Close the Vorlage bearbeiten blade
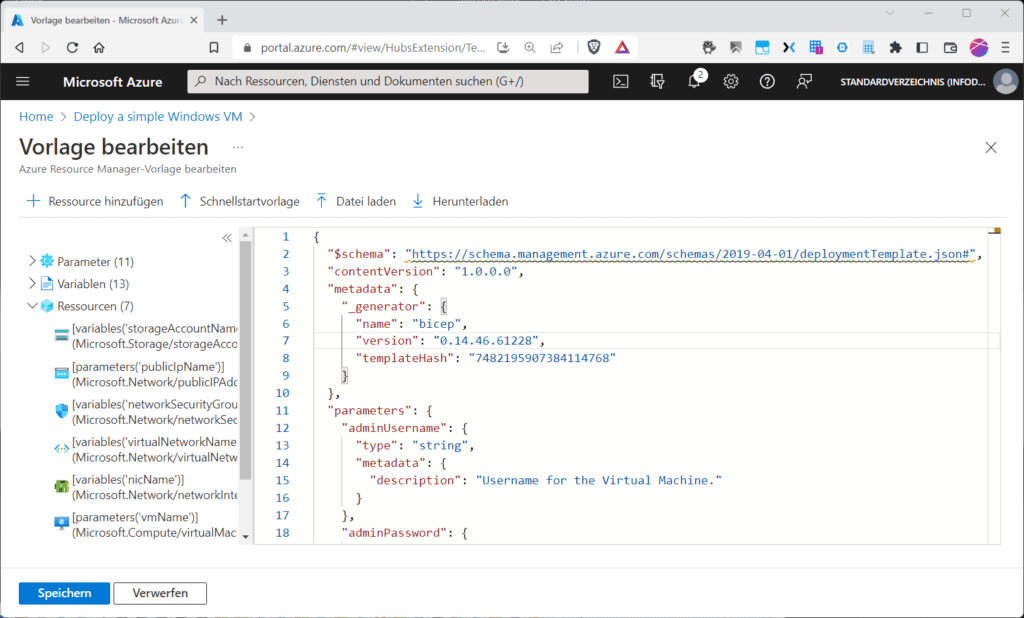Screen dimensions: 1024x618 (x=991, y=148)
